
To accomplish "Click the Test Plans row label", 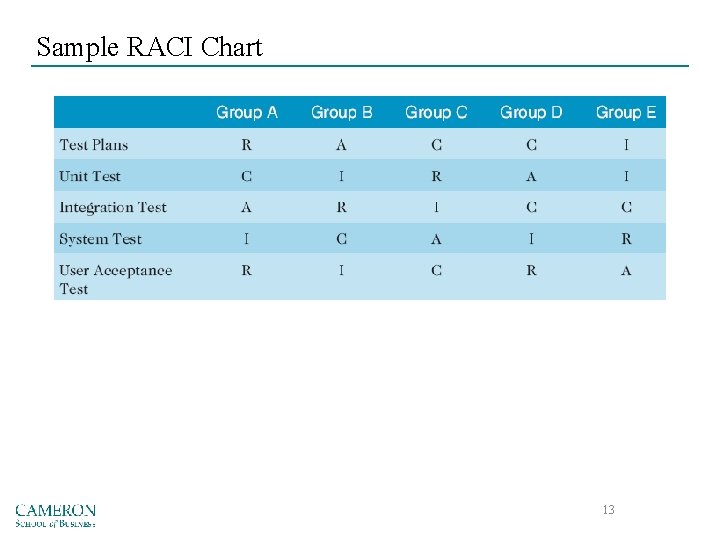I will coord(94,145).
